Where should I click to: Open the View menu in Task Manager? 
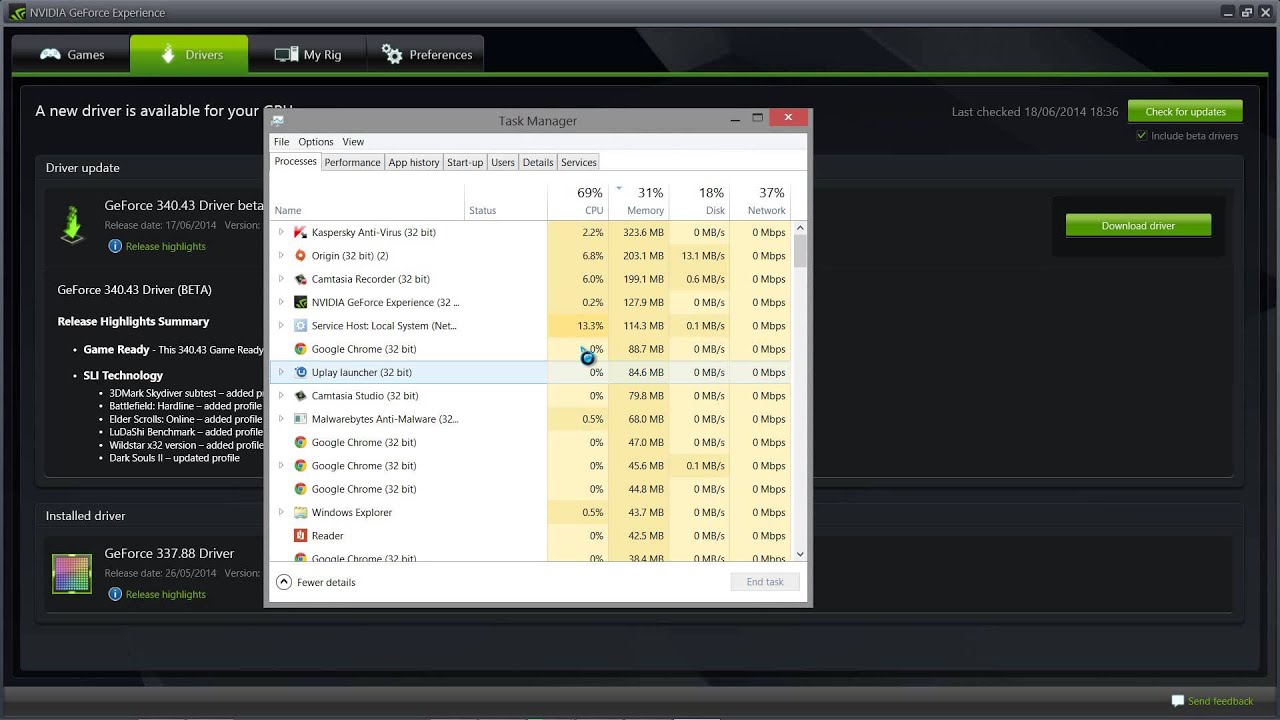point(353,142)
